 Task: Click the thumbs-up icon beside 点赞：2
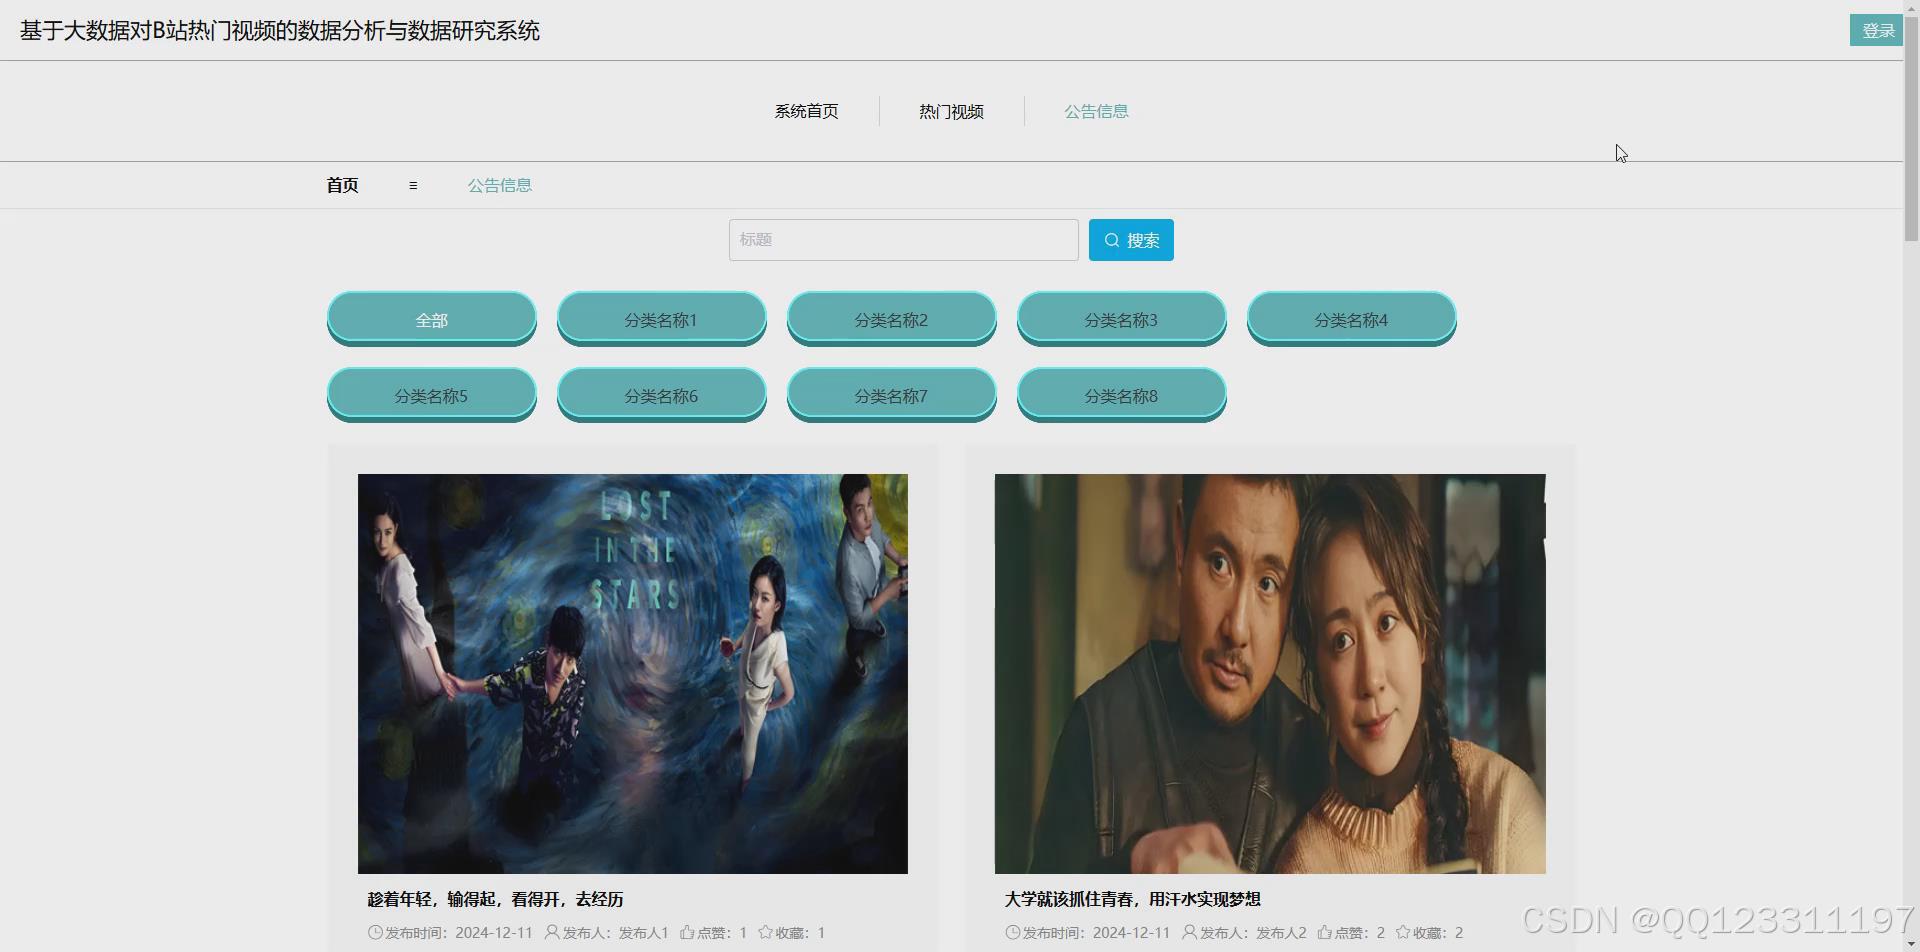click(1325, 932)
